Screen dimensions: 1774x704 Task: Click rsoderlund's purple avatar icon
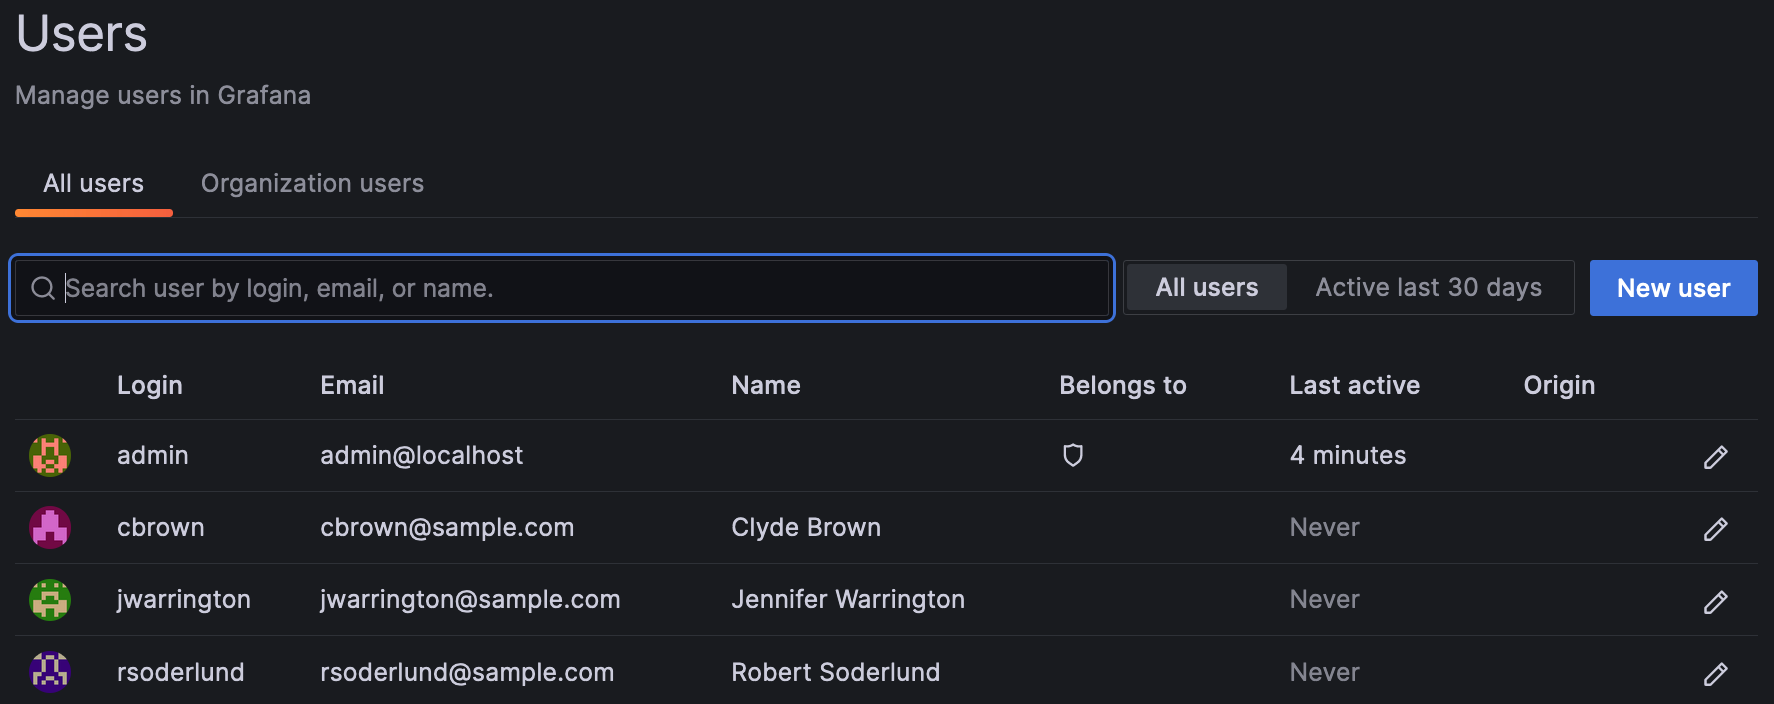pyautogui.click(x=50, y=672)
